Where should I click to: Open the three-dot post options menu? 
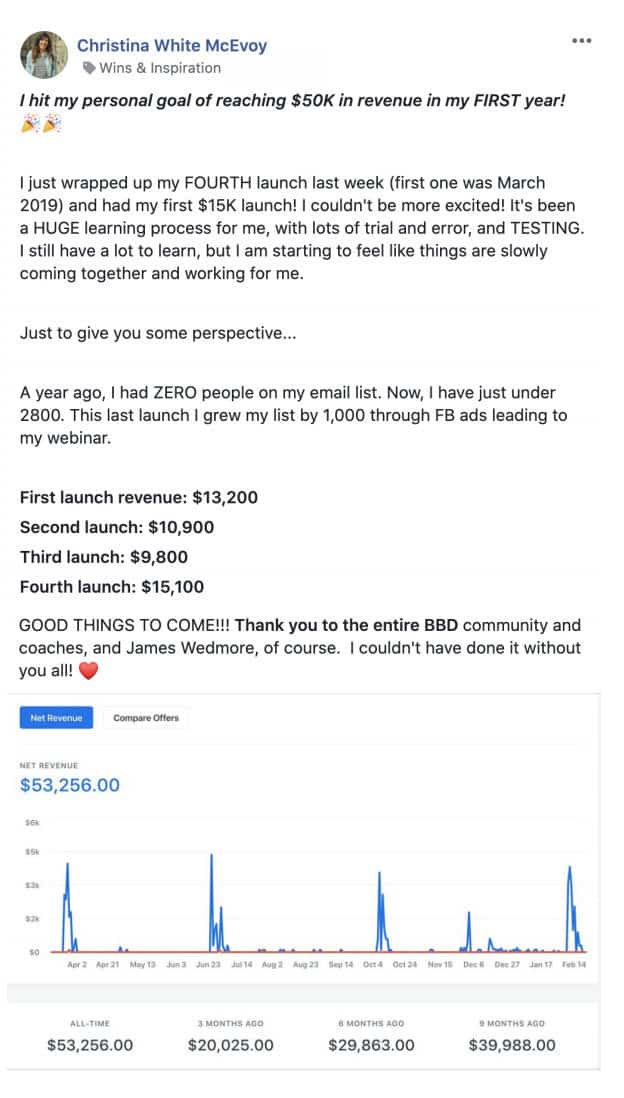click(581, 41)
